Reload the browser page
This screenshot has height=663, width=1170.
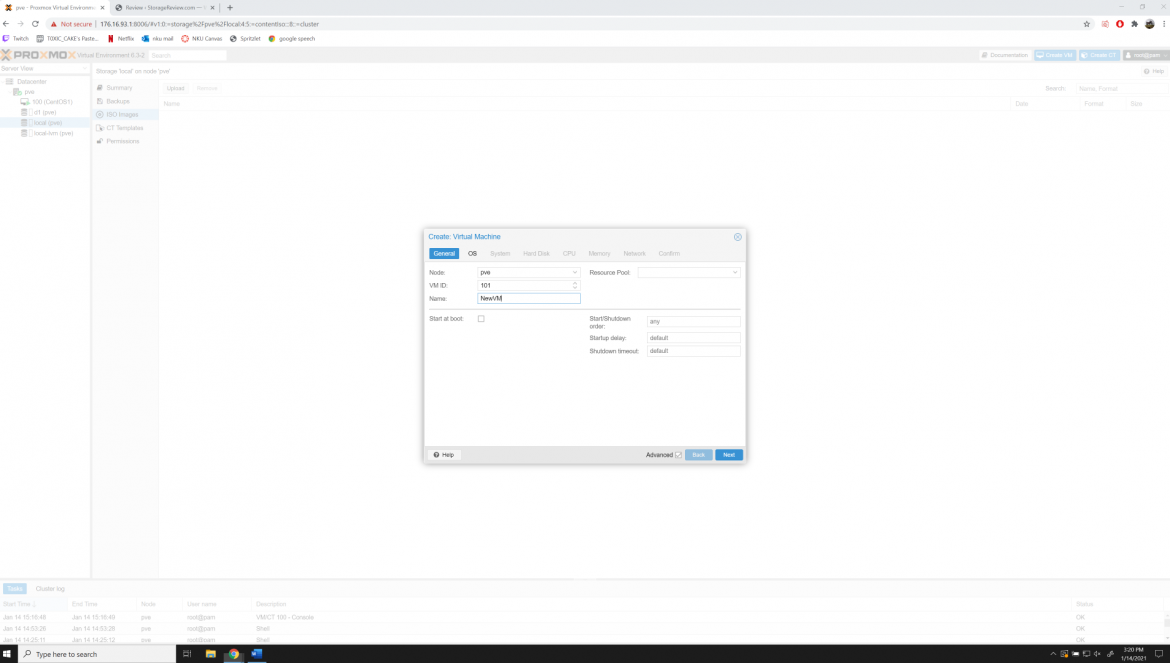[x=35, y=24]
